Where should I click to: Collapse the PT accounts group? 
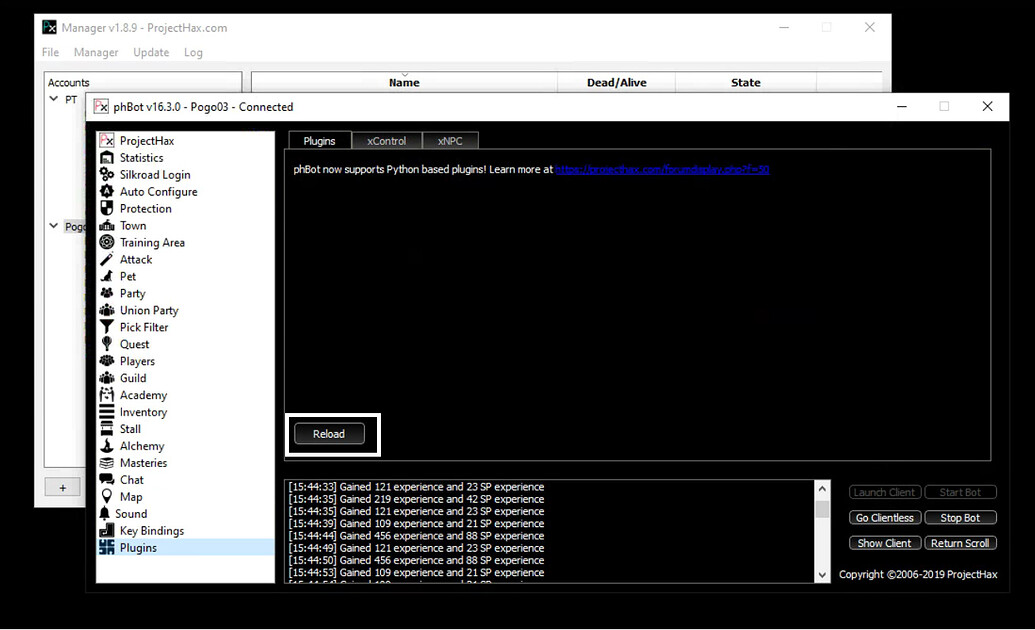point(53,99)
